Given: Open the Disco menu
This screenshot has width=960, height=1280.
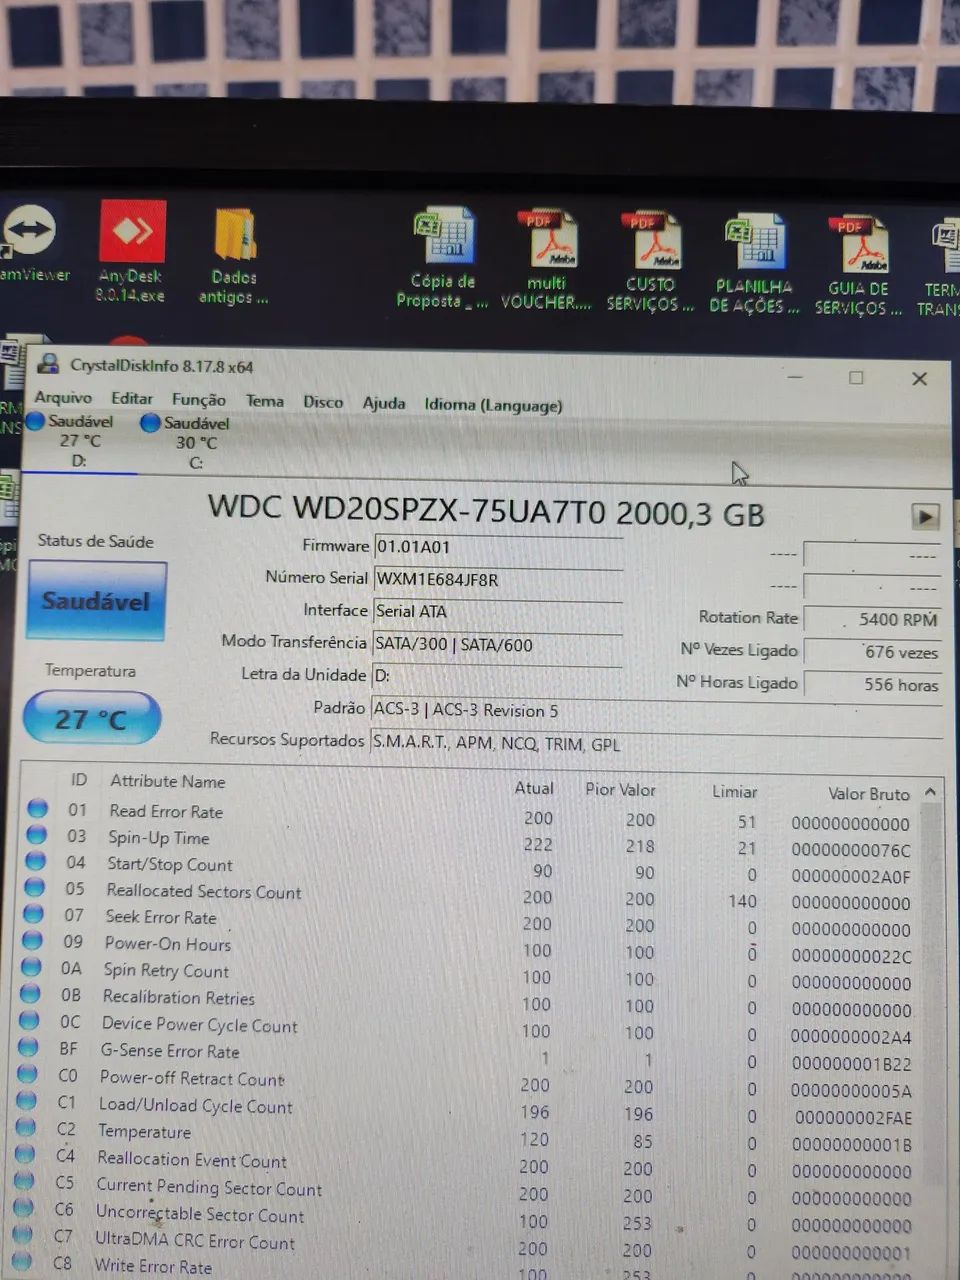Looking at the screenshot, I should pos(323,402).
